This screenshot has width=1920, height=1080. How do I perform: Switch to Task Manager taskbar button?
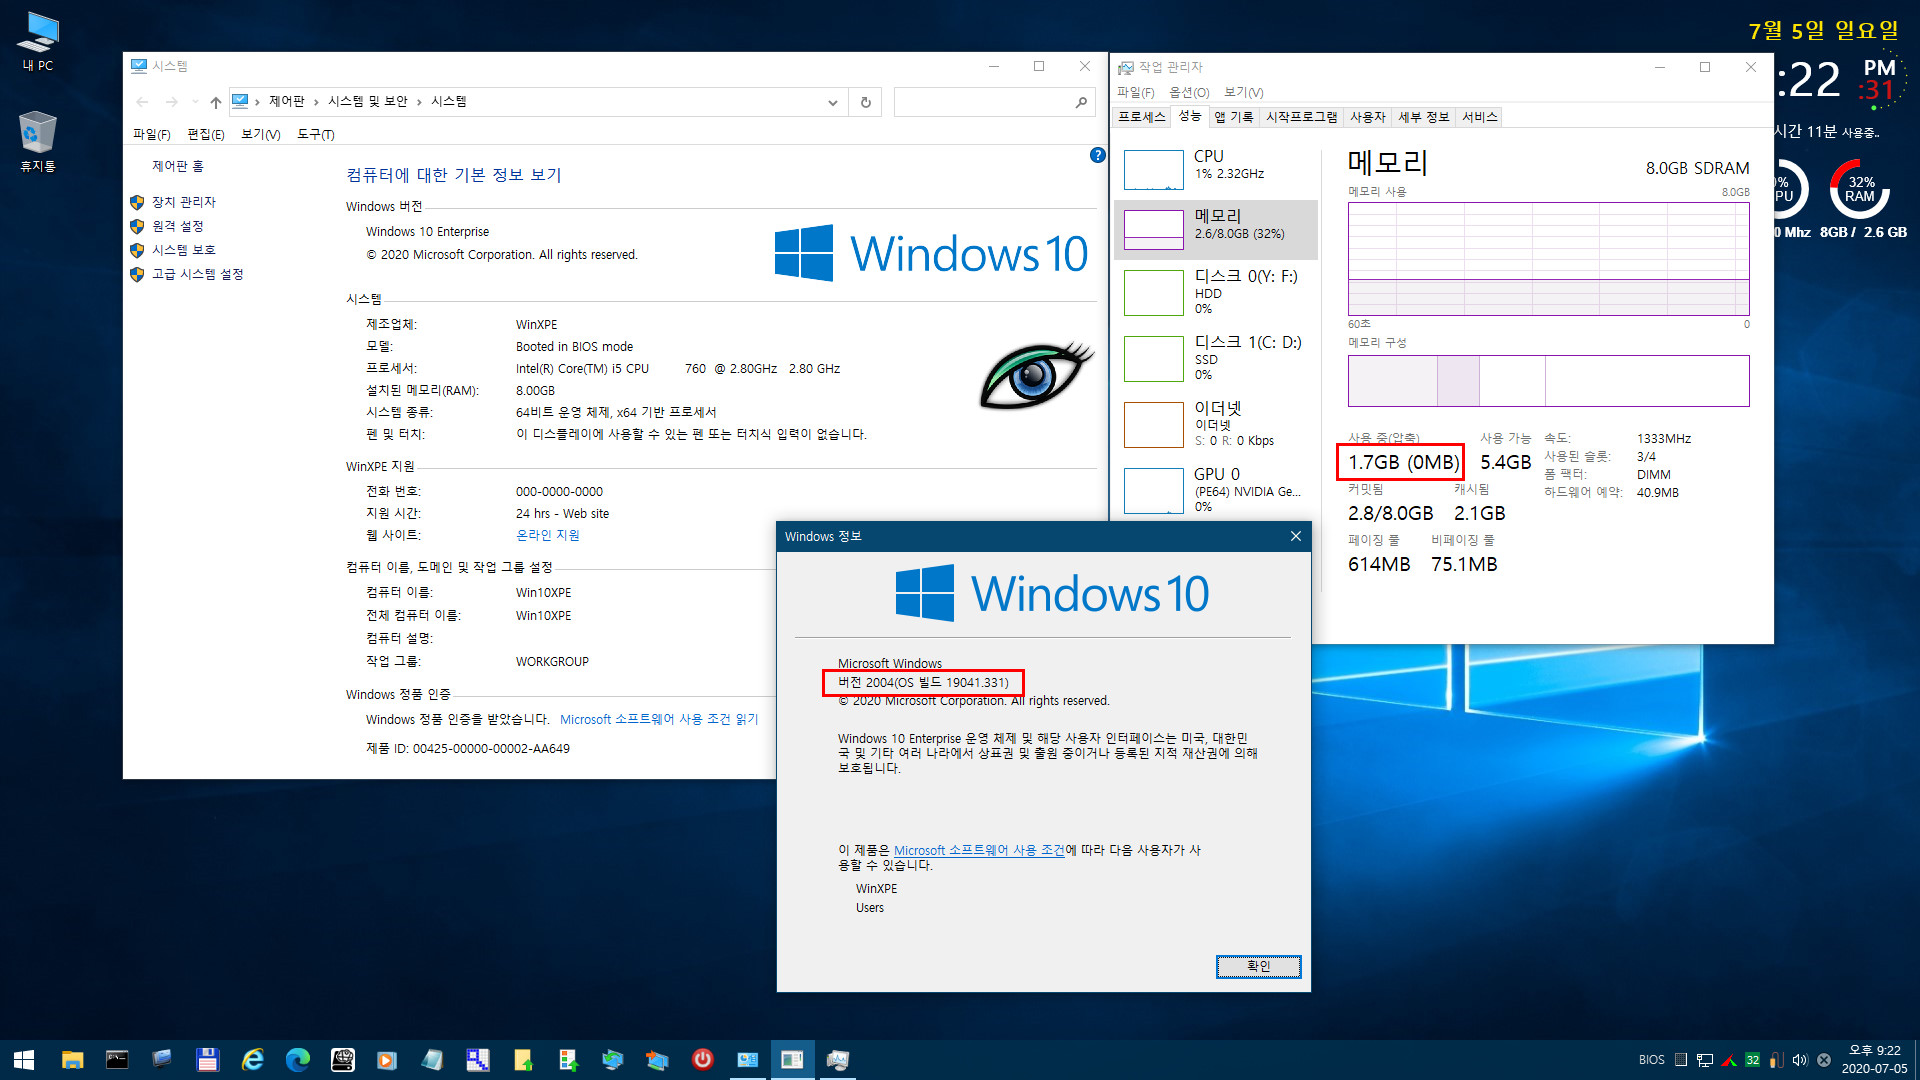point(837,1059)
